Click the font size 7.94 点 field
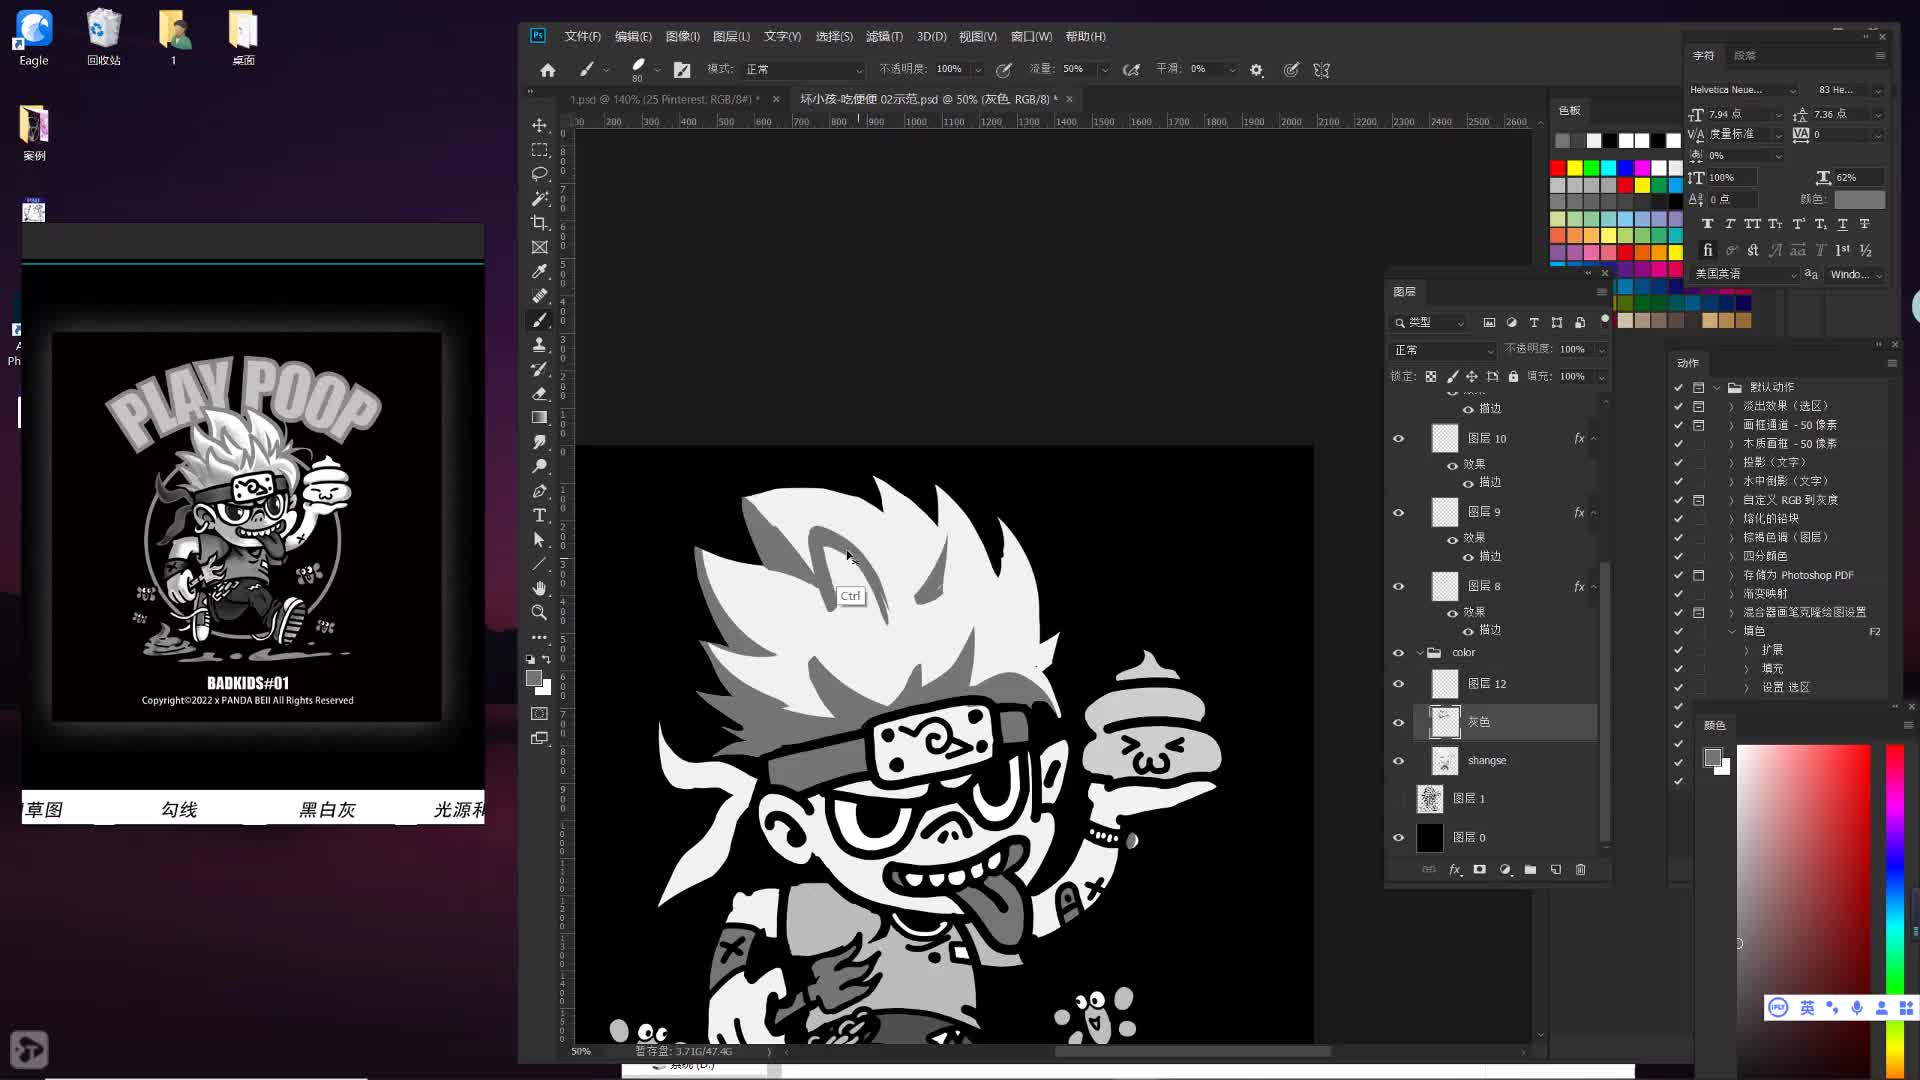1920x1080 pixels. 1741,114
